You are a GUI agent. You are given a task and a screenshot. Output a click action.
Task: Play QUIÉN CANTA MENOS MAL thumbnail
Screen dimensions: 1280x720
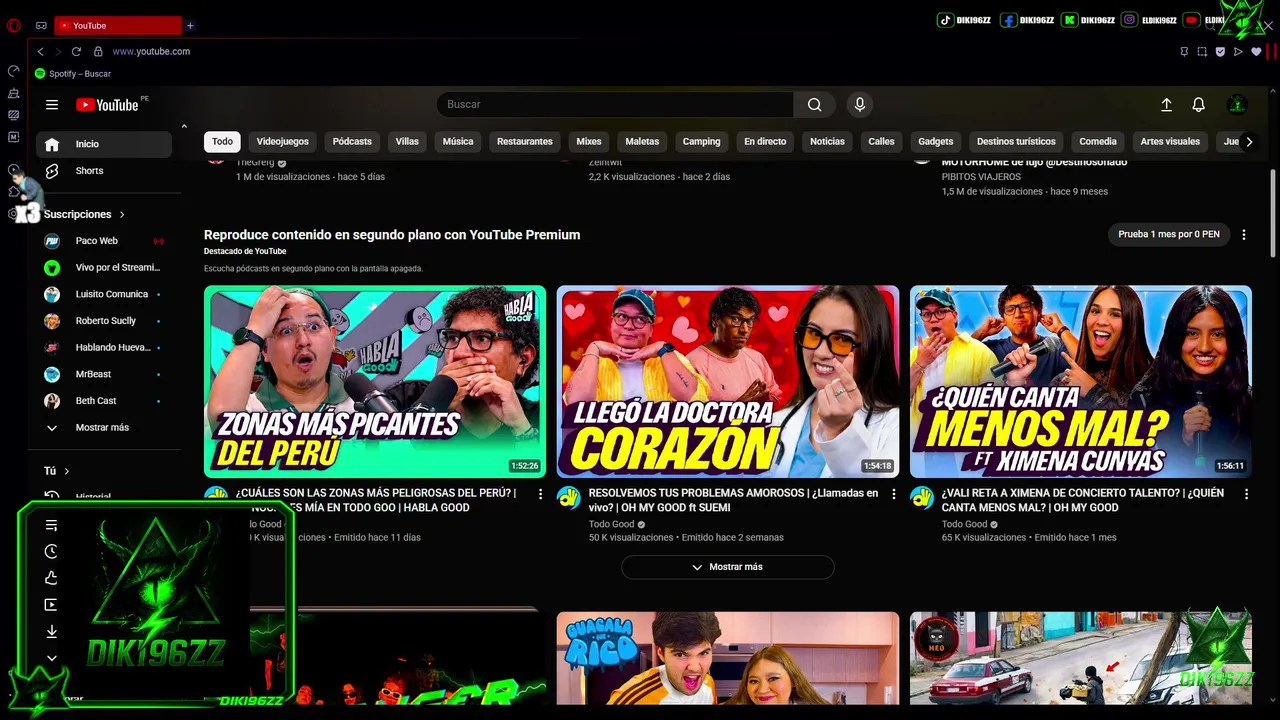click(1081, 382)
